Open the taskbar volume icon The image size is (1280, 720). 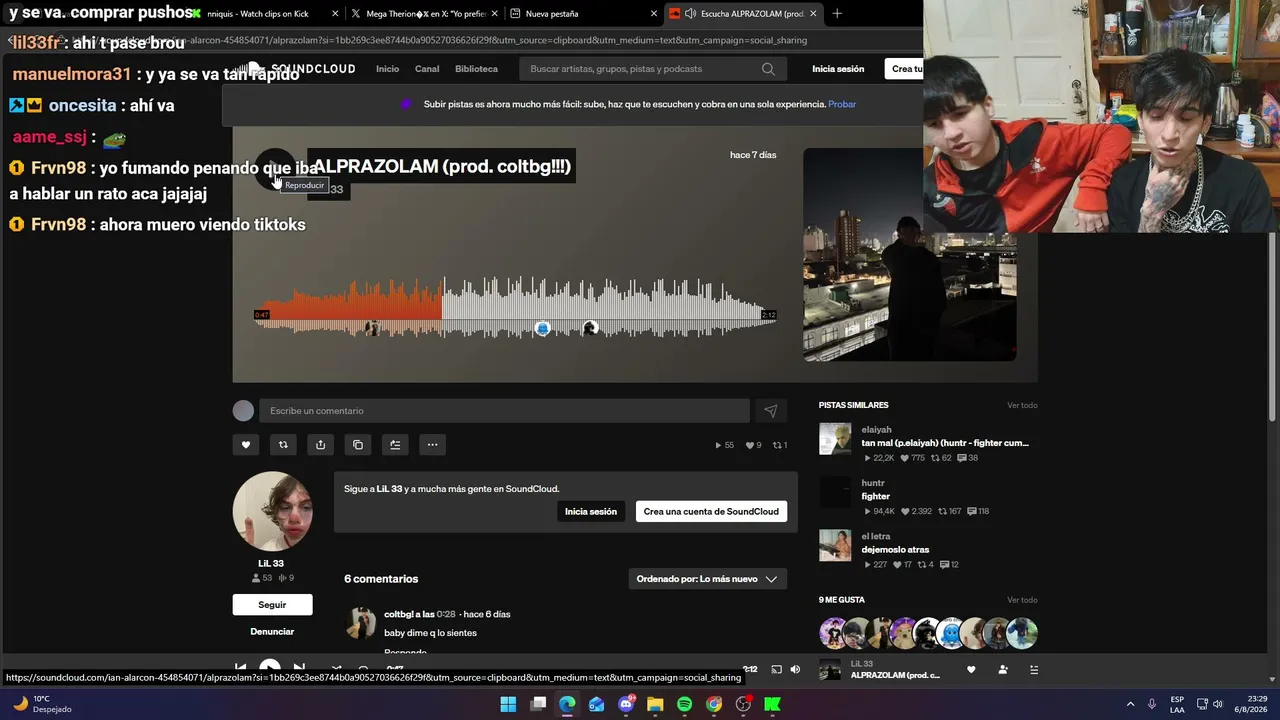coord(1218,704)
